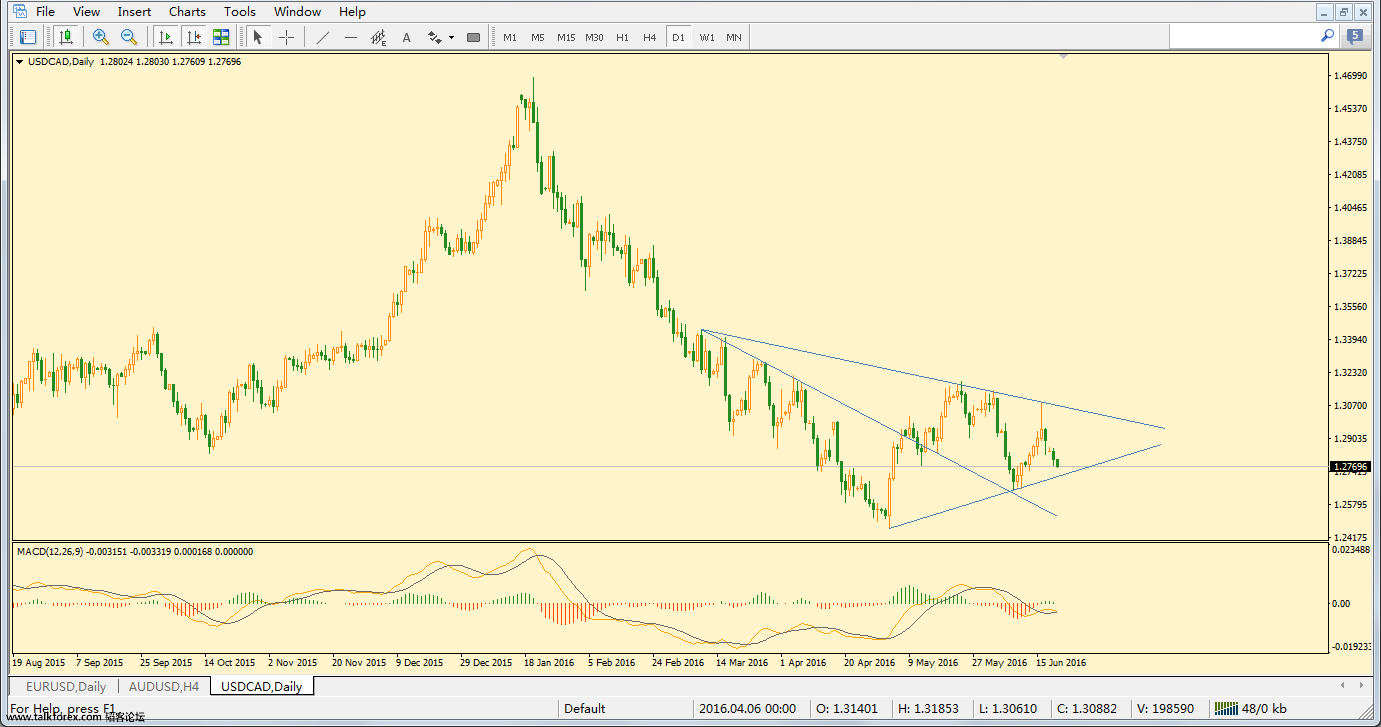The width and height of the screenshot is (1381, 727).
Task: Switch to H4 timeframe
Action: (650, 37)
